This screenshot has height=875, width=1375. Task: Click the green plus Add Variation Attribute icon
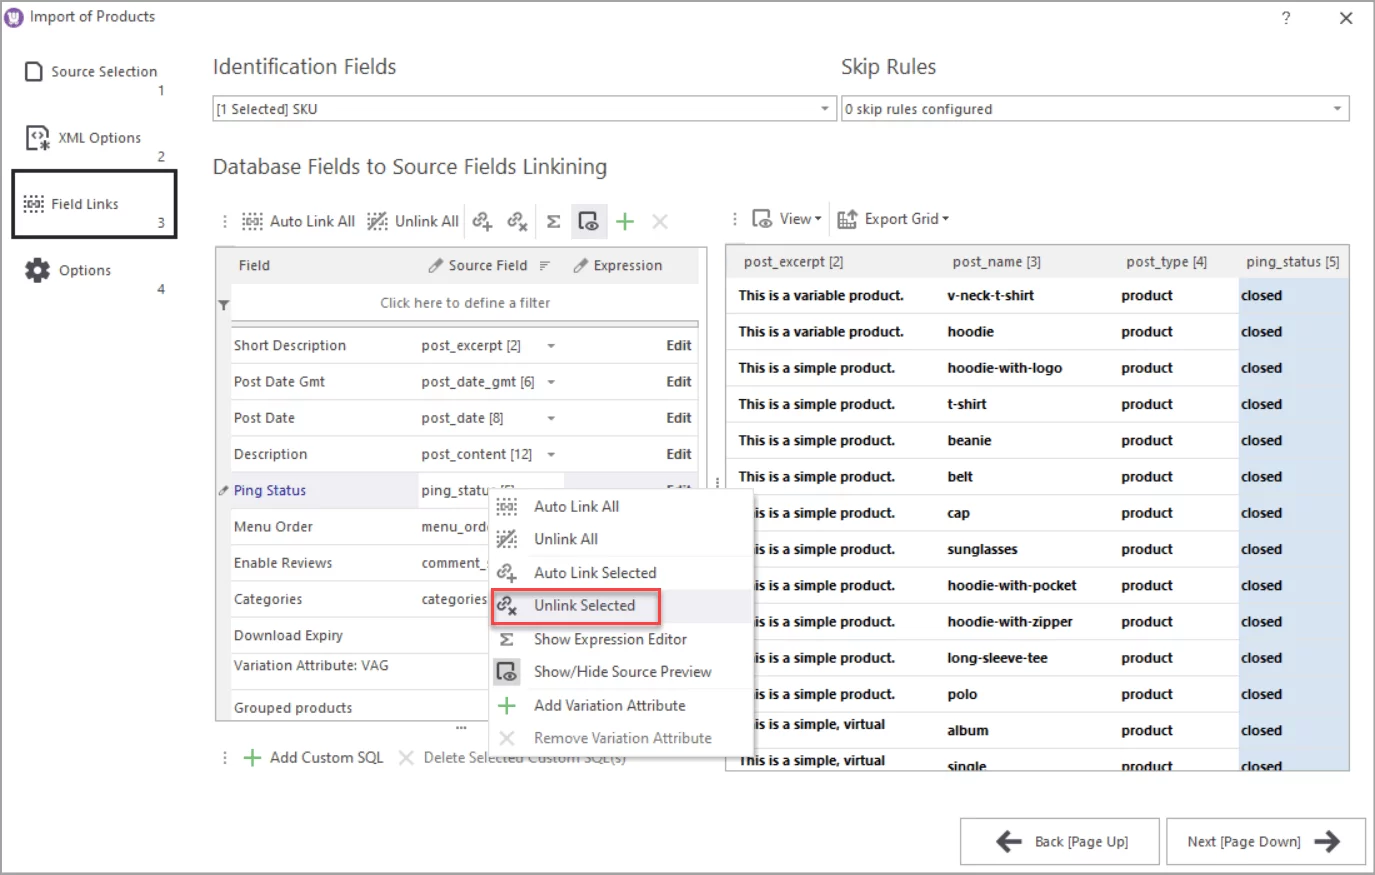click(624, 221)
